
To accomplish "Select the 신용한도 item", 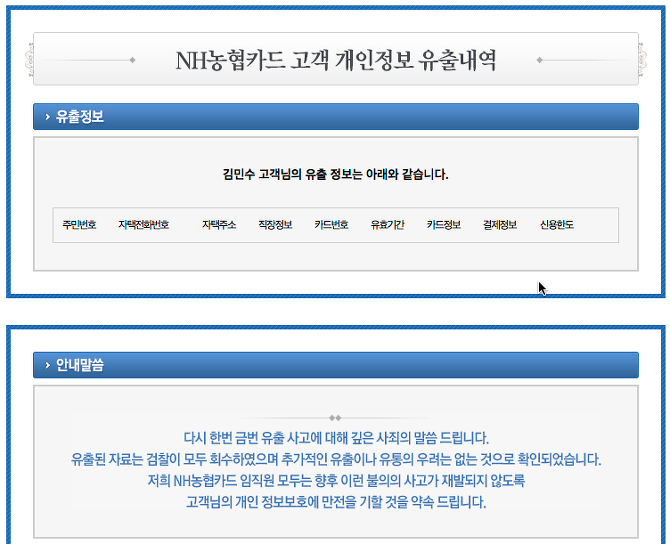I will 557,225.
